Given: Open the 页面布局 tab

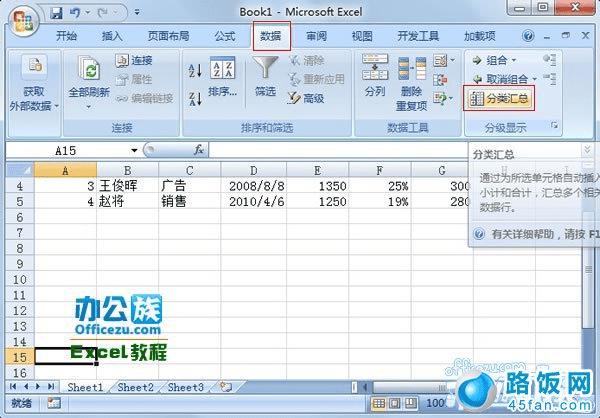Looking at the screenshot, I should point(168,36).
